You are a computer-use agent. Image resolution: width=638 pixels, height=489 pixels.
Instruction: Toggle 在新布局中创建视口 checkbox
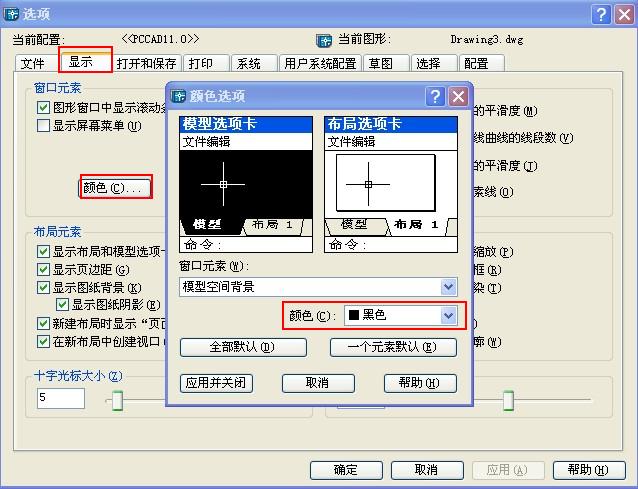[x=43, y=341]
